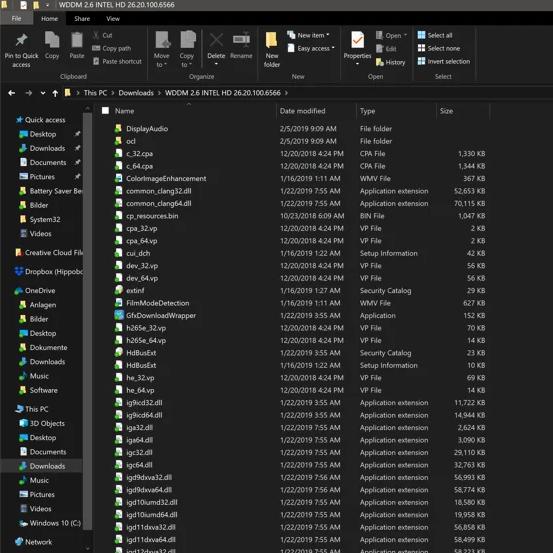
Task: Select the DisplayAudio folder
Action: pos(147,129)
